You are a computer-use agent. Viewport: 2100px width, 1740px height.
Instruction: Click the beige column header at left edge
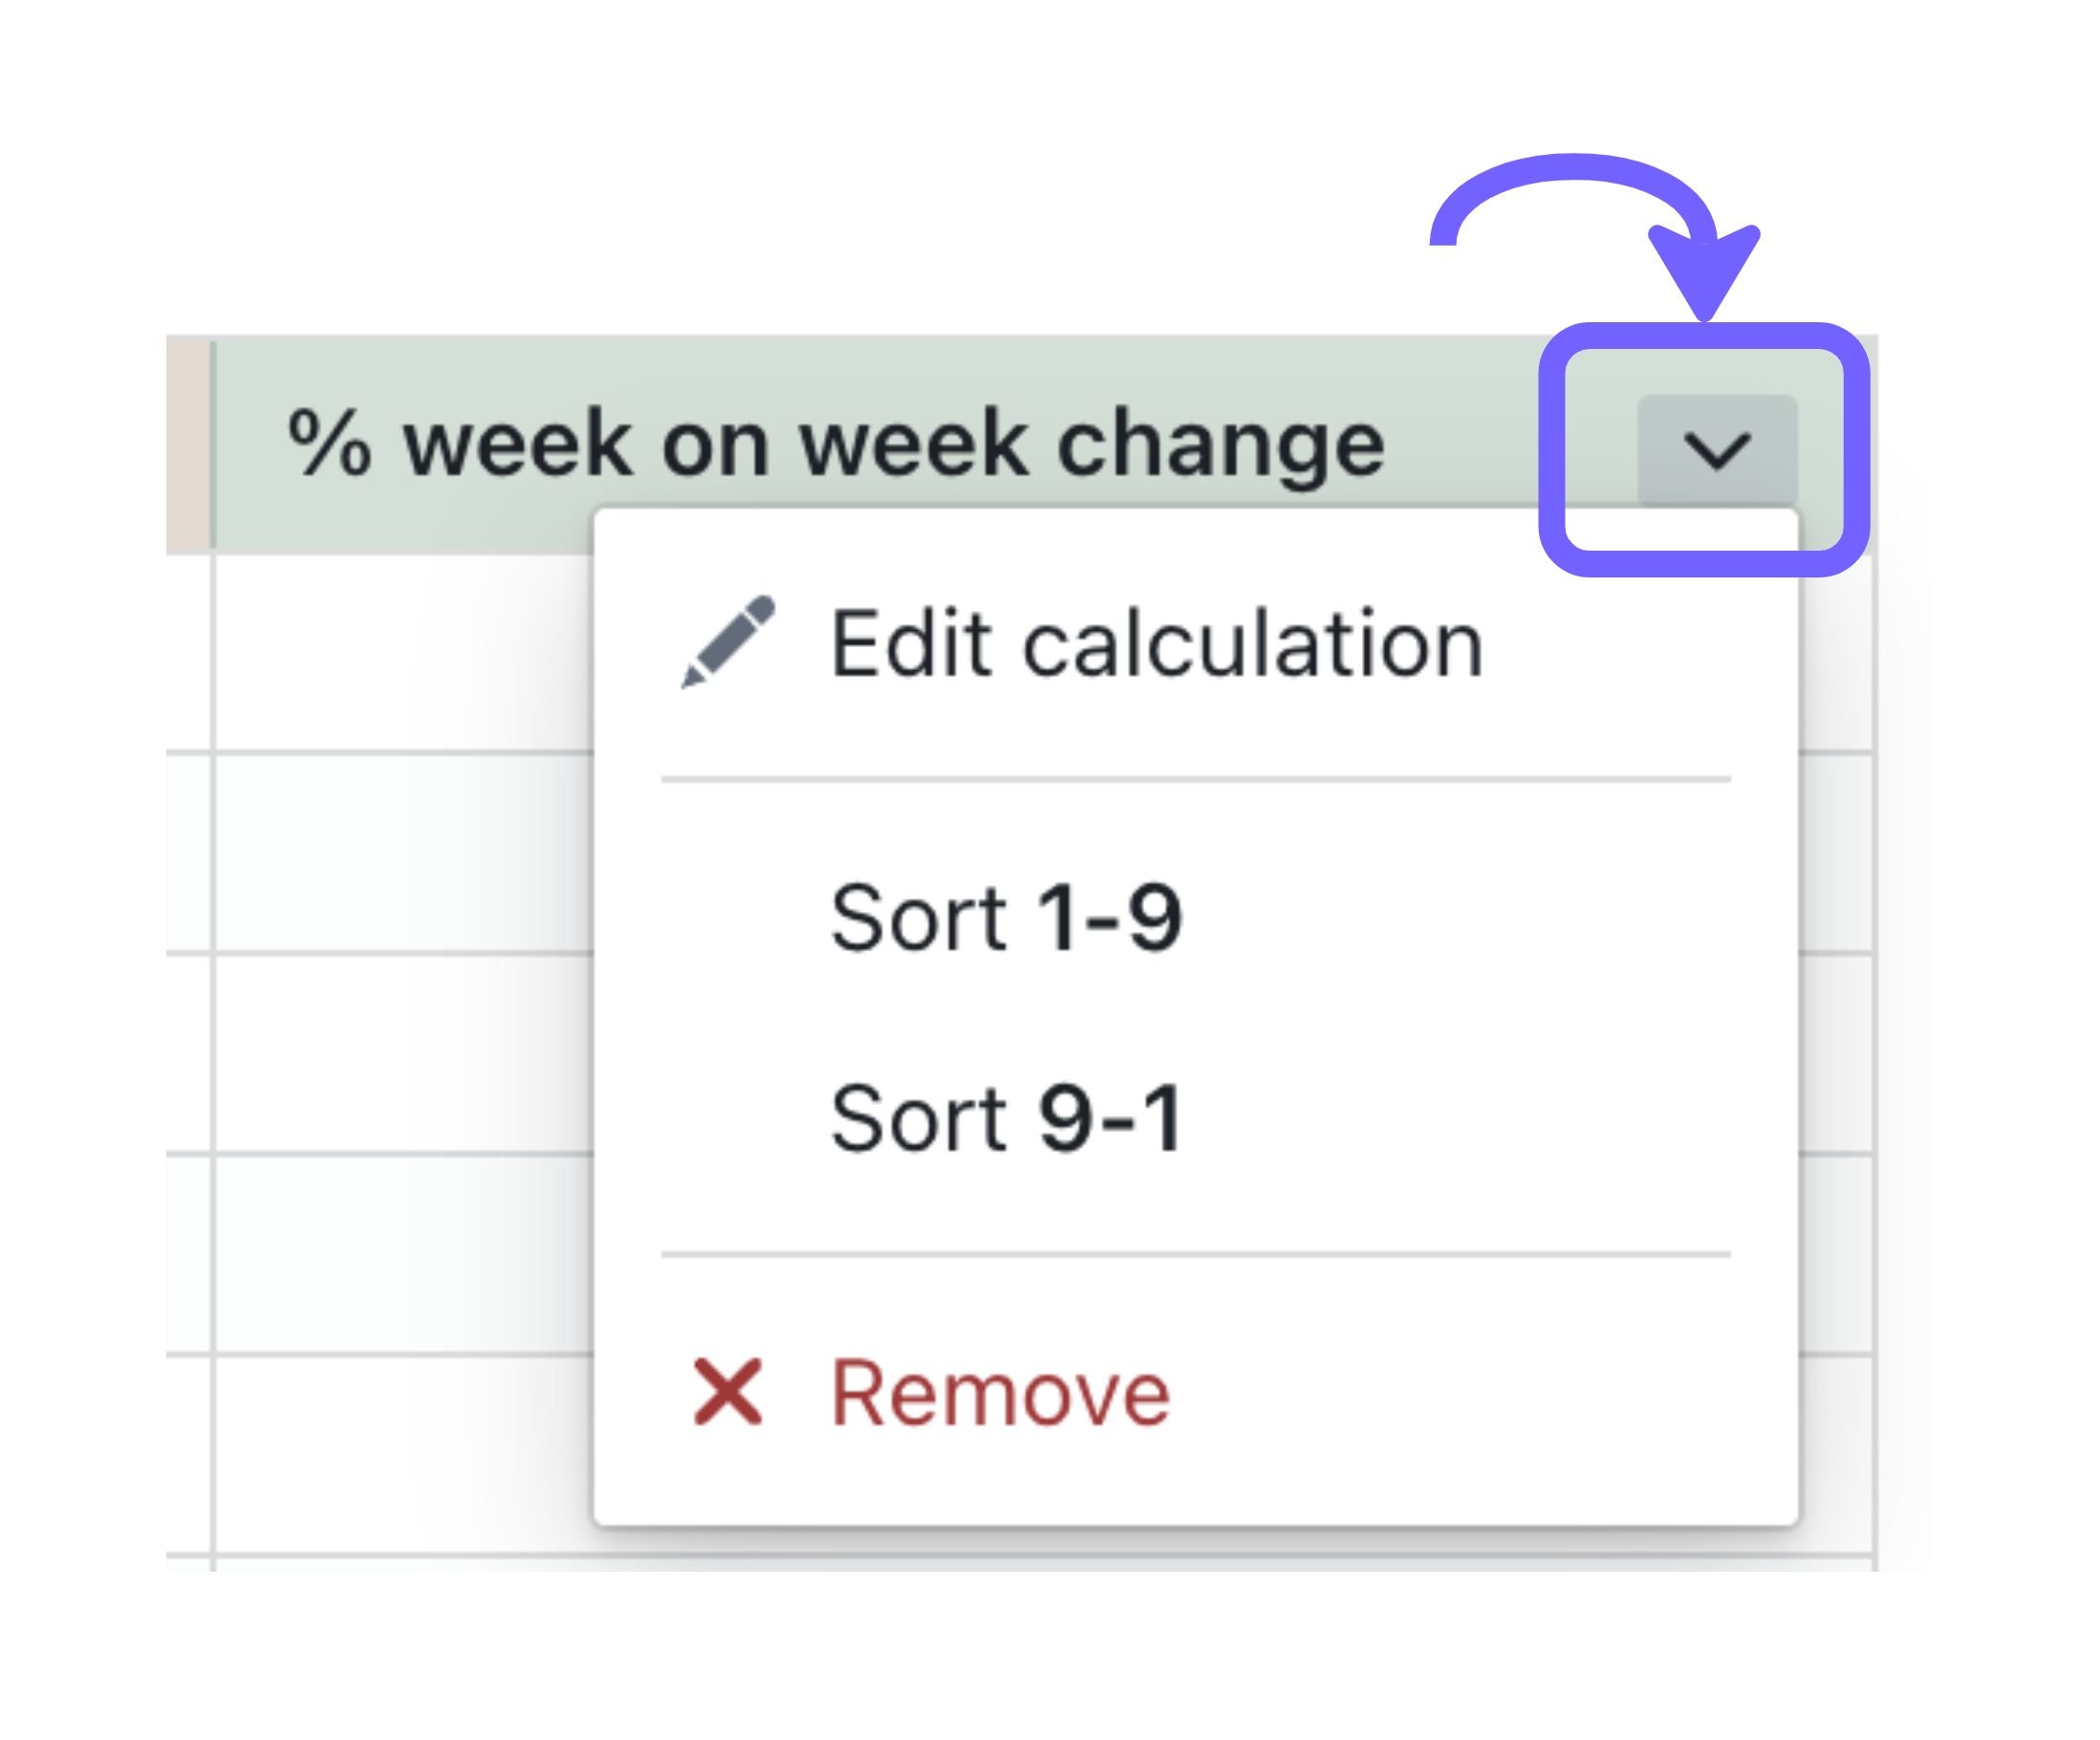click(188, 445)
